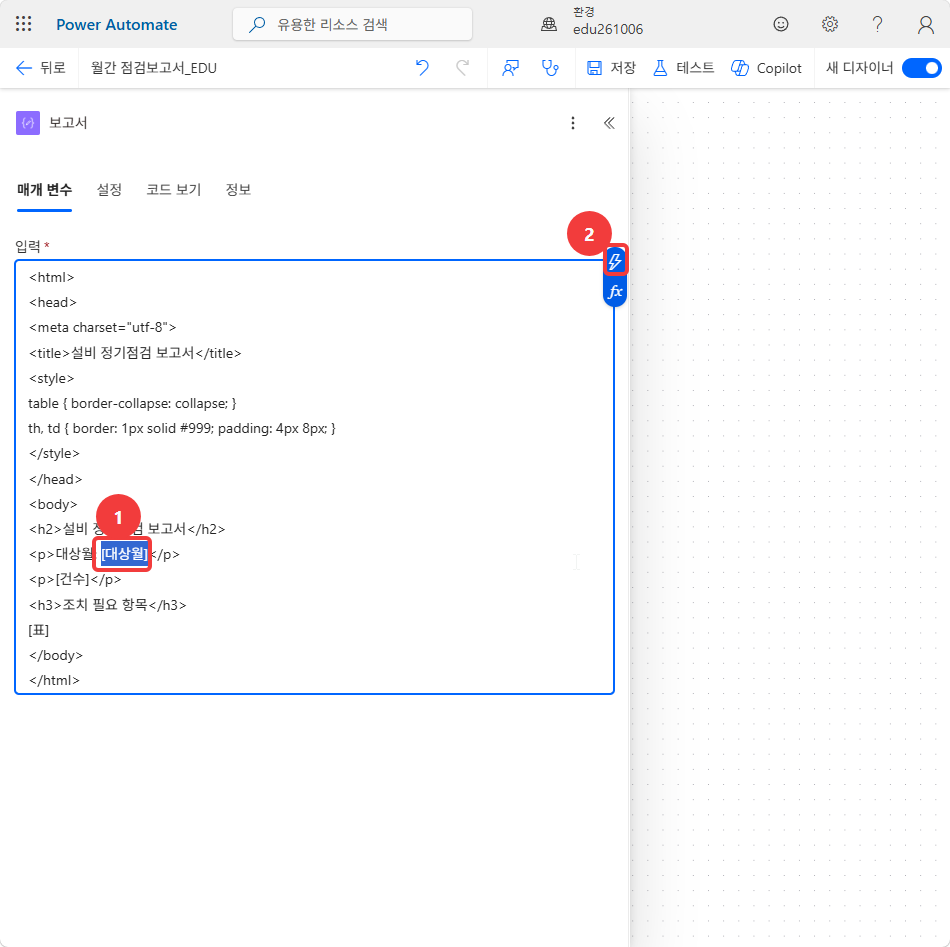Click the <title> line in the input
The image size is (950, 947).
pos(135,353)
